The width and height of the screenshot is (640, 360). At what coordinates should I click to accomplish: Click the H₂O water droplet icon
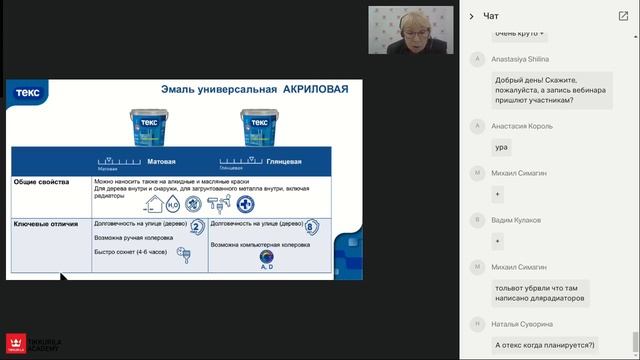coord(173,204)
